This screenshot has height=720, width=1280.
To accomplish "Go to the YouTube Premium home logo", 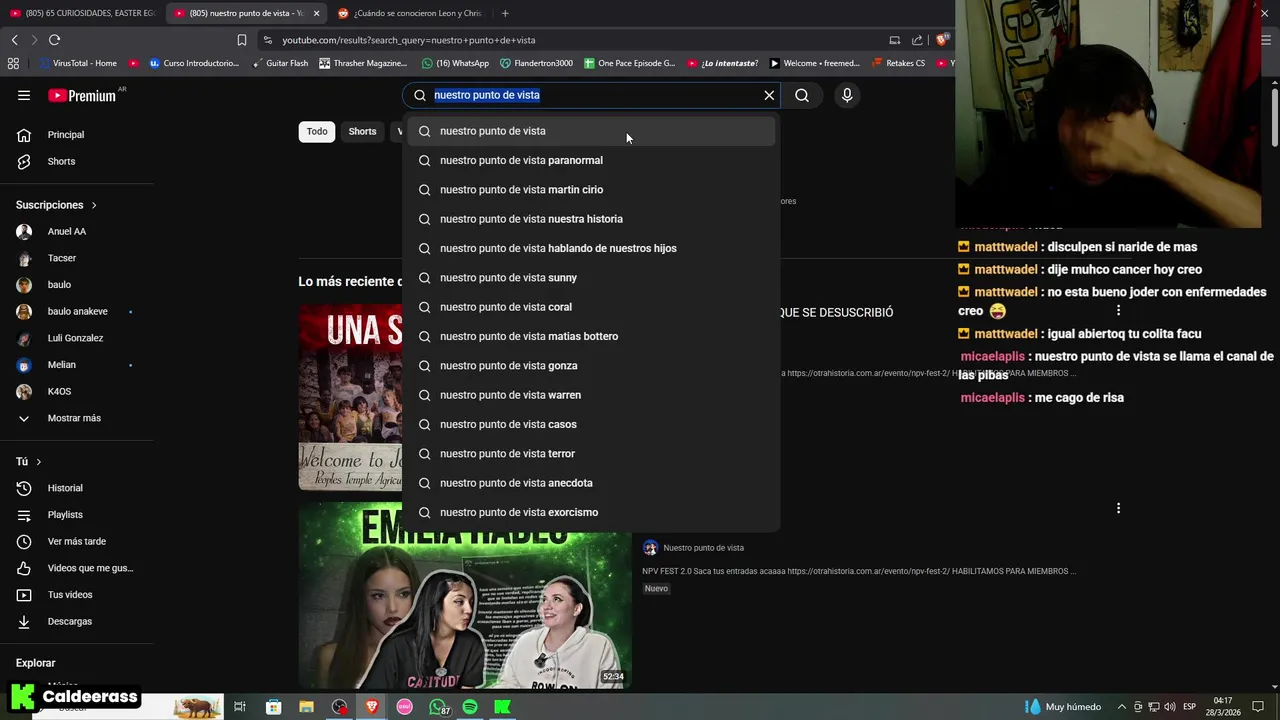I will (82, 95).
